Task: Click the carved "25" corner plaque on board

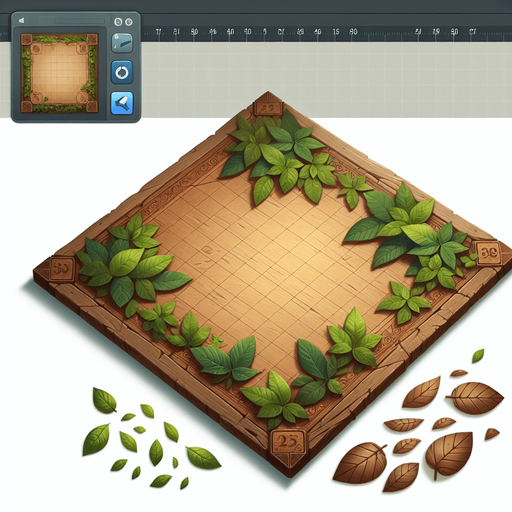Action: (287, 441)
